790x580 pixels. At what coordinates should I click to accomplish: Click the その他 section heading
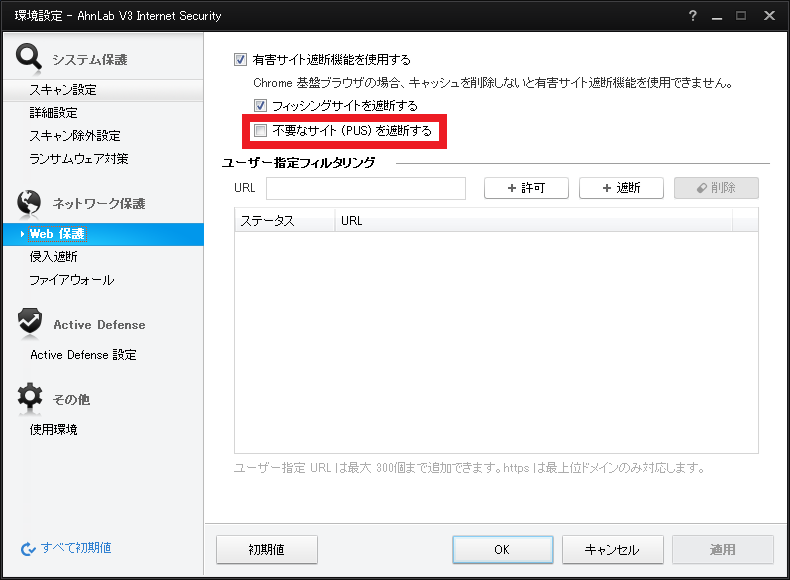71,400
